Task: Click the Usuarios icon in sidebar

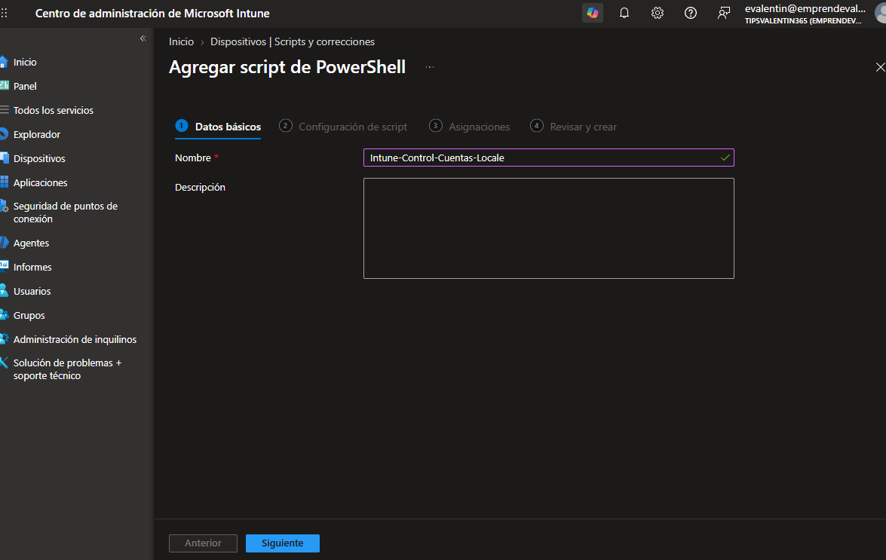Action: click(4, 290)
